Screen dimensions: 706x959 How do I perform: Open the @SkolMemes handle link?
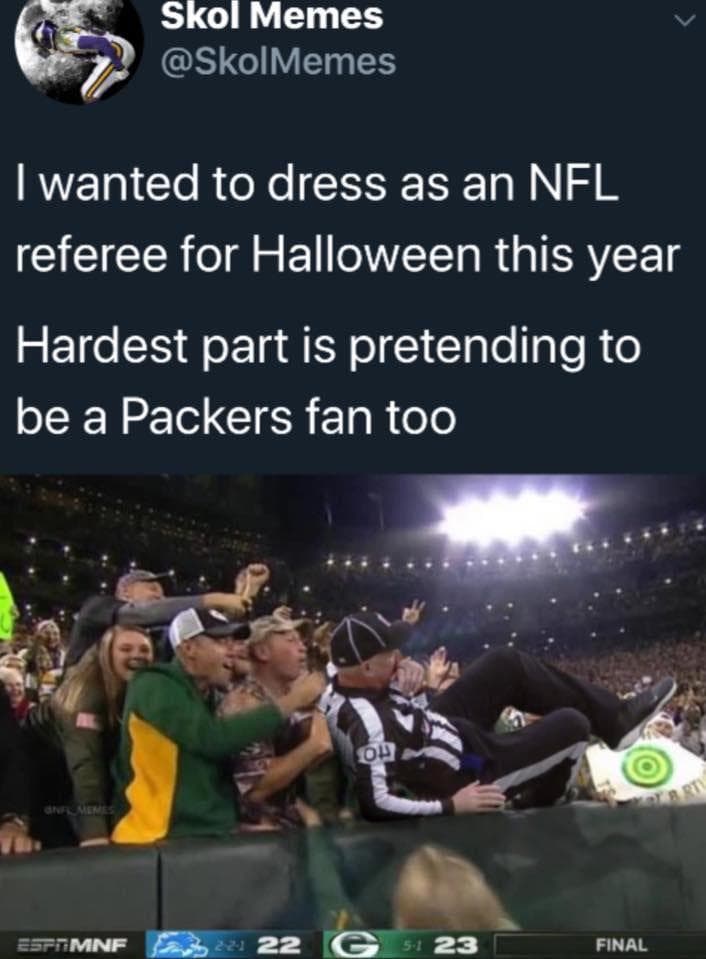click(x=278, y=62)
